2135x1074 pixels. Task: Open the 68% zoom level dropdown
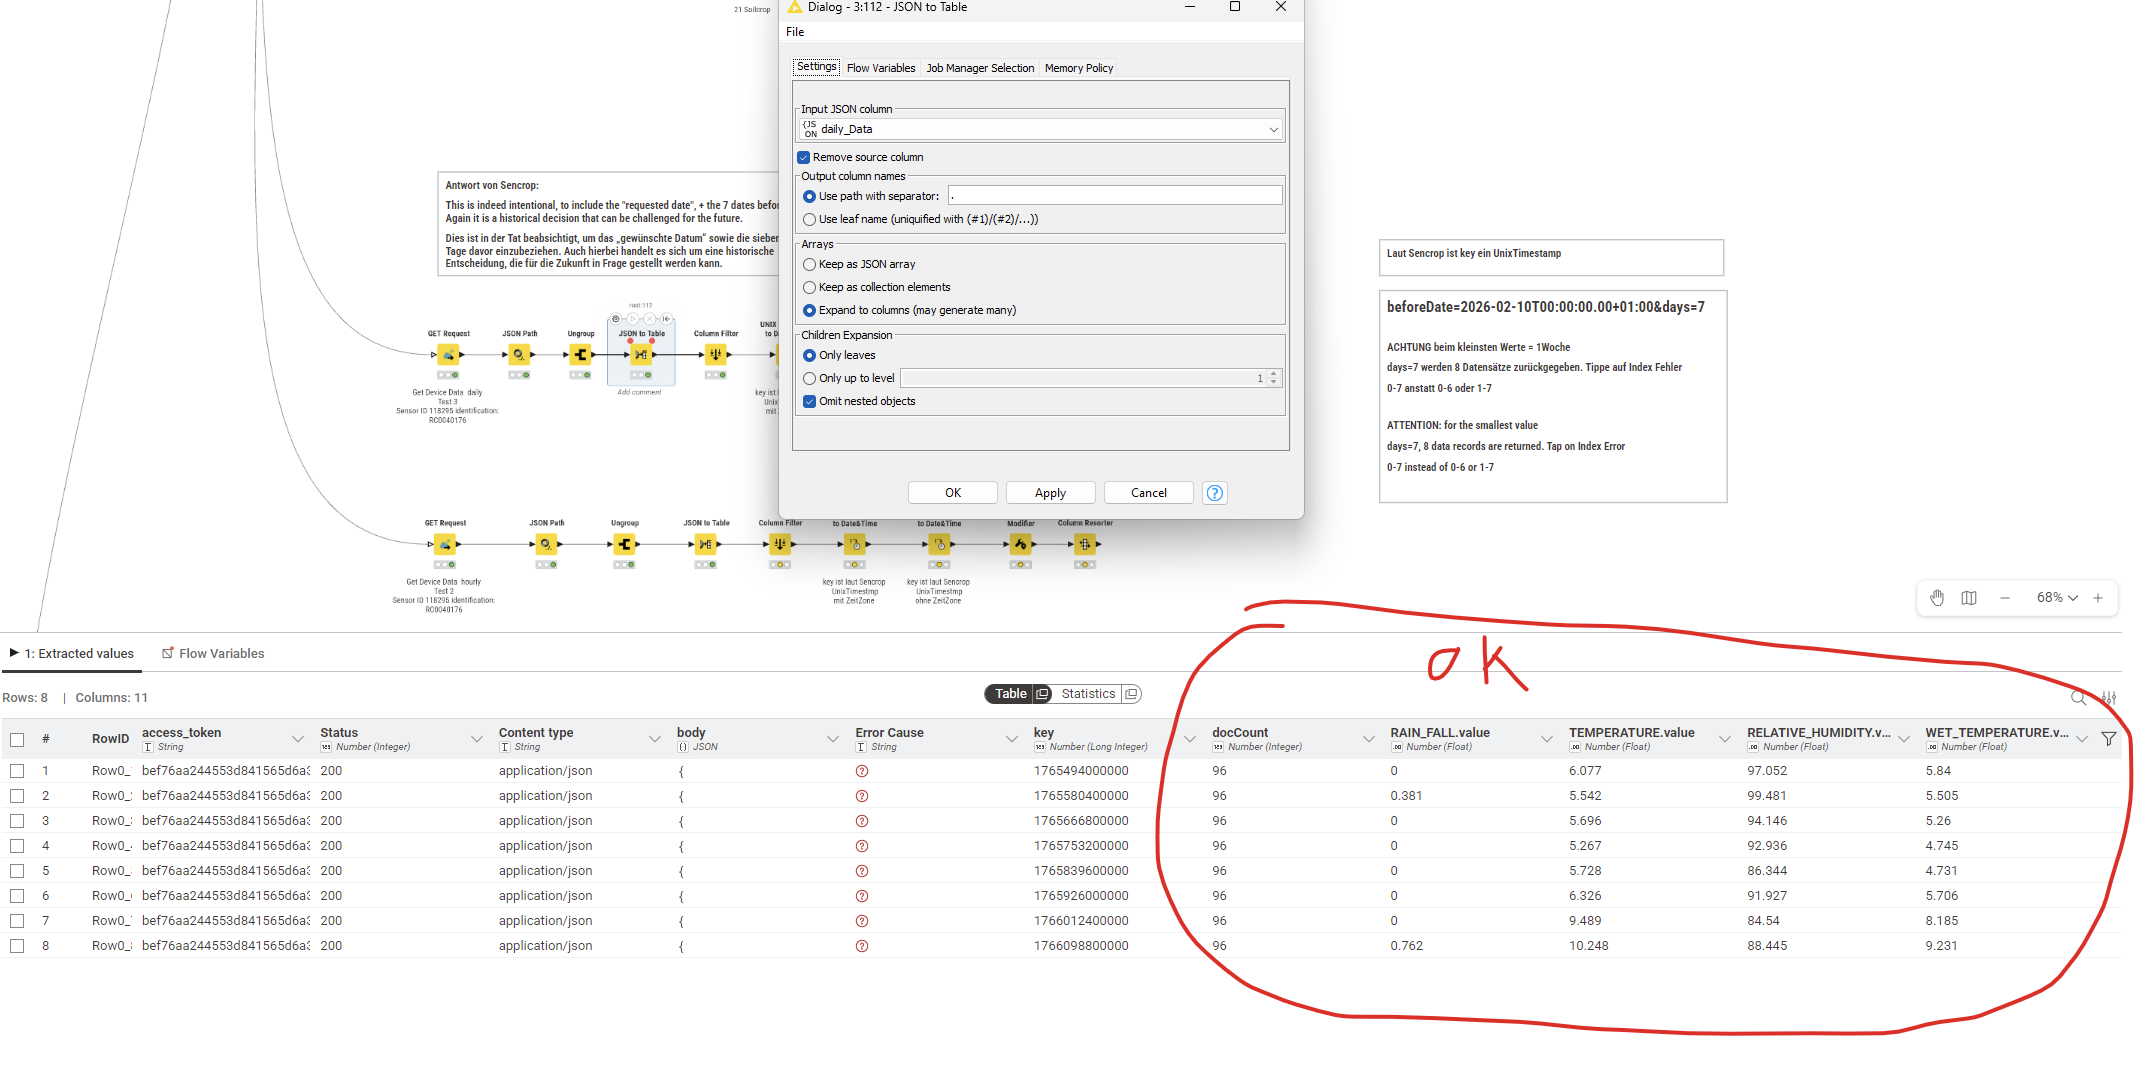[x=2057, y=598]
